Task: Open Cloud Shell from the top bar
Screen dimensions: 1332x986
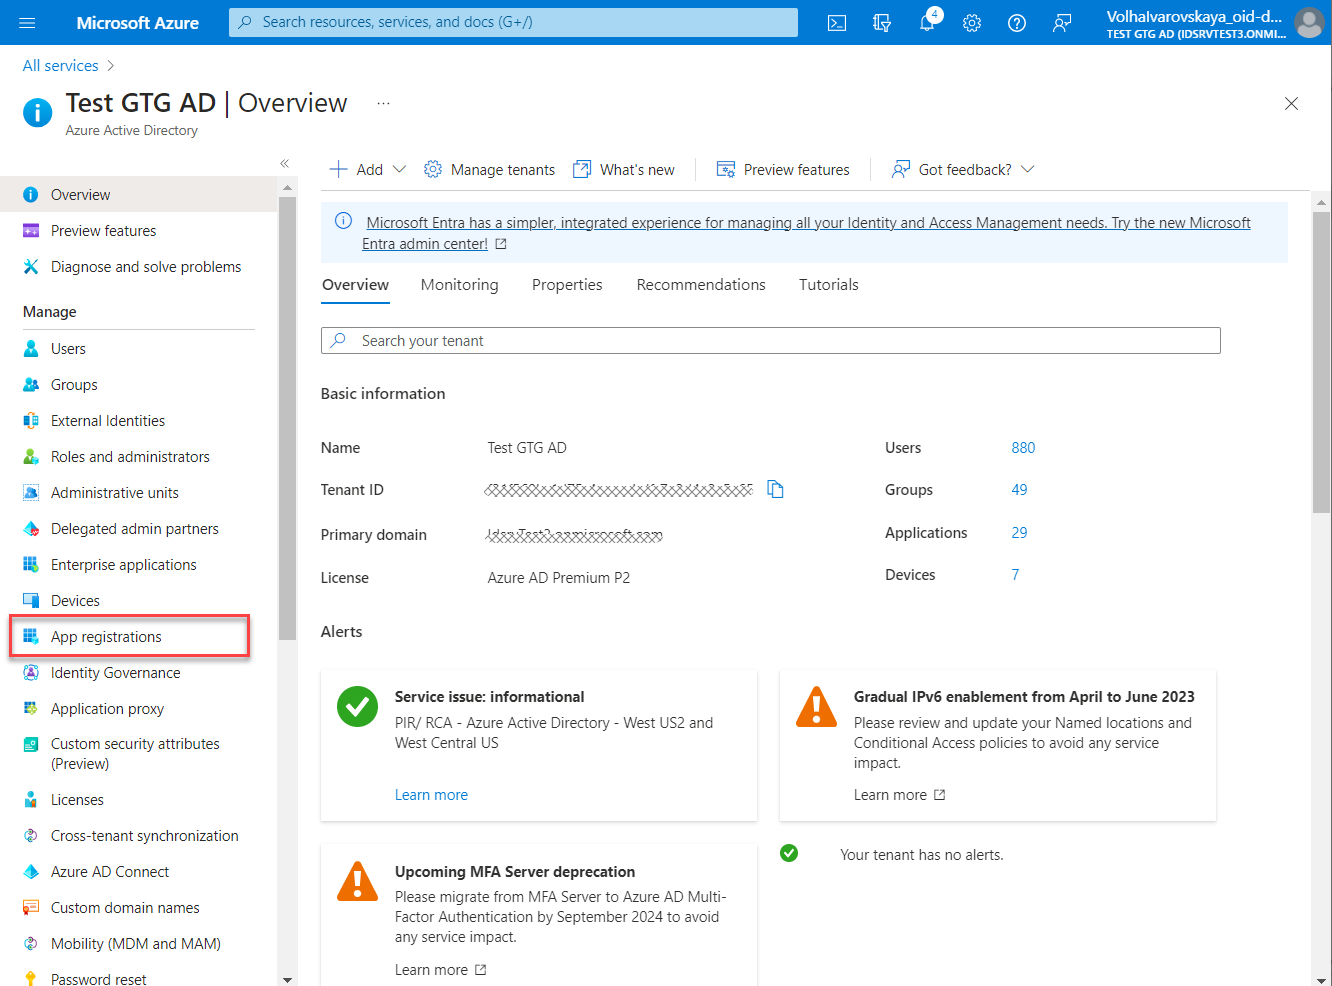Action: pyautogui.click(x=837, y=23)
